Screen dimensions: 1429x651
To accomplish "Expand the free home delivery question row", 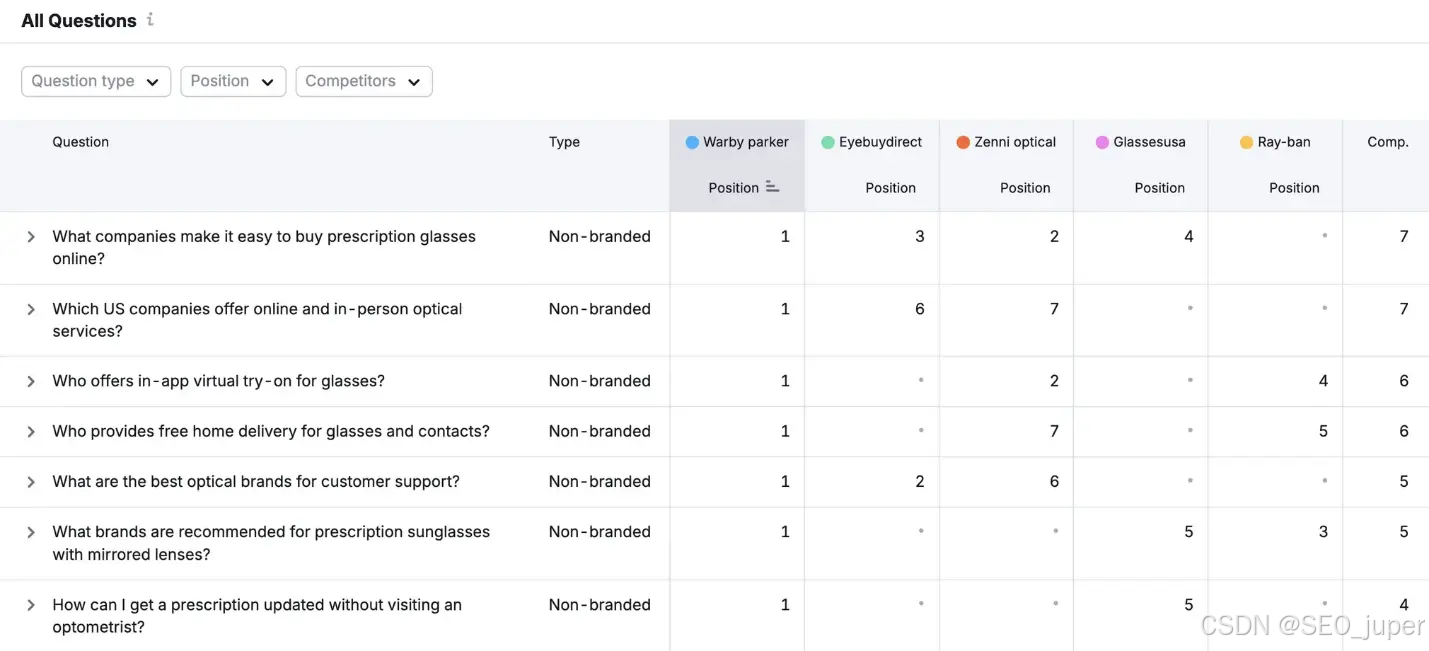I will click(x=31, y=432).
